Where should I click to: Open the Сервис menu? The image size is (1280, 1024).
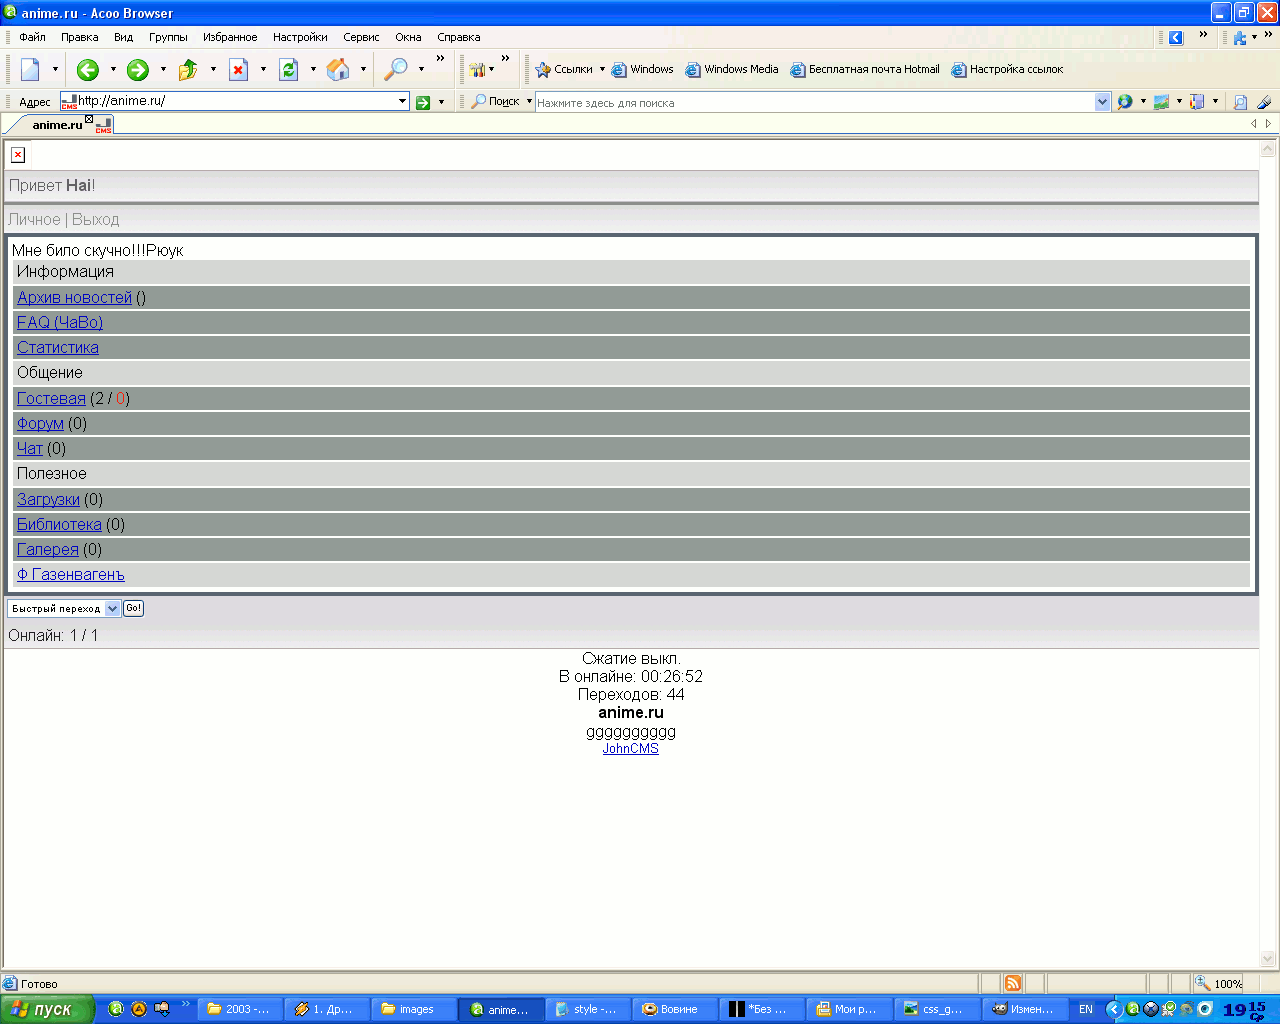point(361,37)
